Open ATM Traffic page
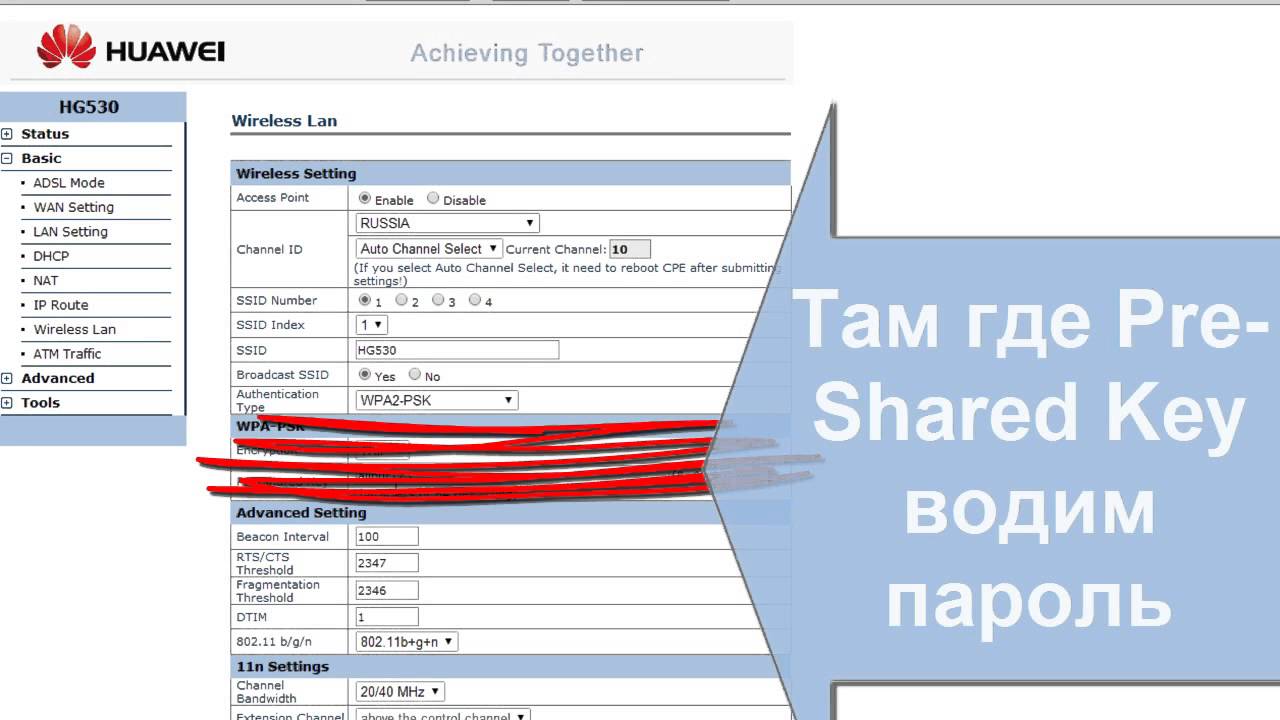The height and width of the screenshot is (720, 1280). pos(67,354)
